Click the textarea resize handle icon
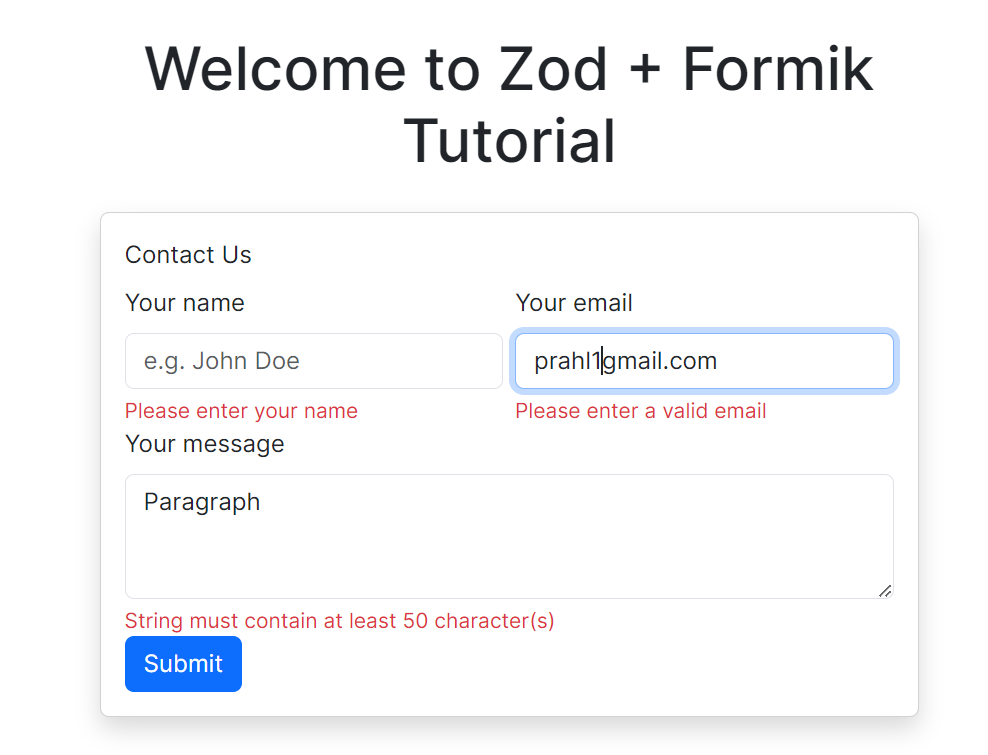The height and width of the screenshot is (755, 988). (x=884, y=590)
